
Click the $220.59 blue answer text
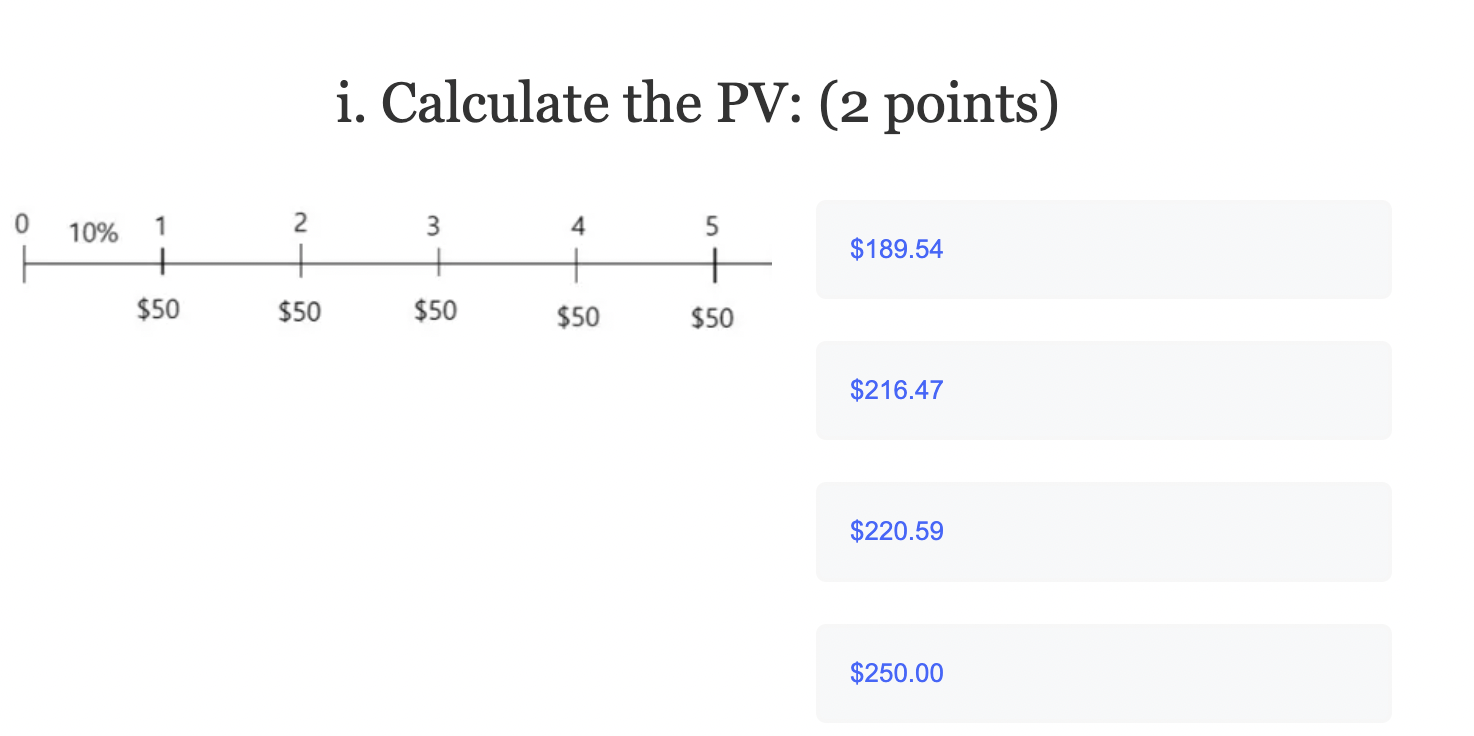click(897, 531)
